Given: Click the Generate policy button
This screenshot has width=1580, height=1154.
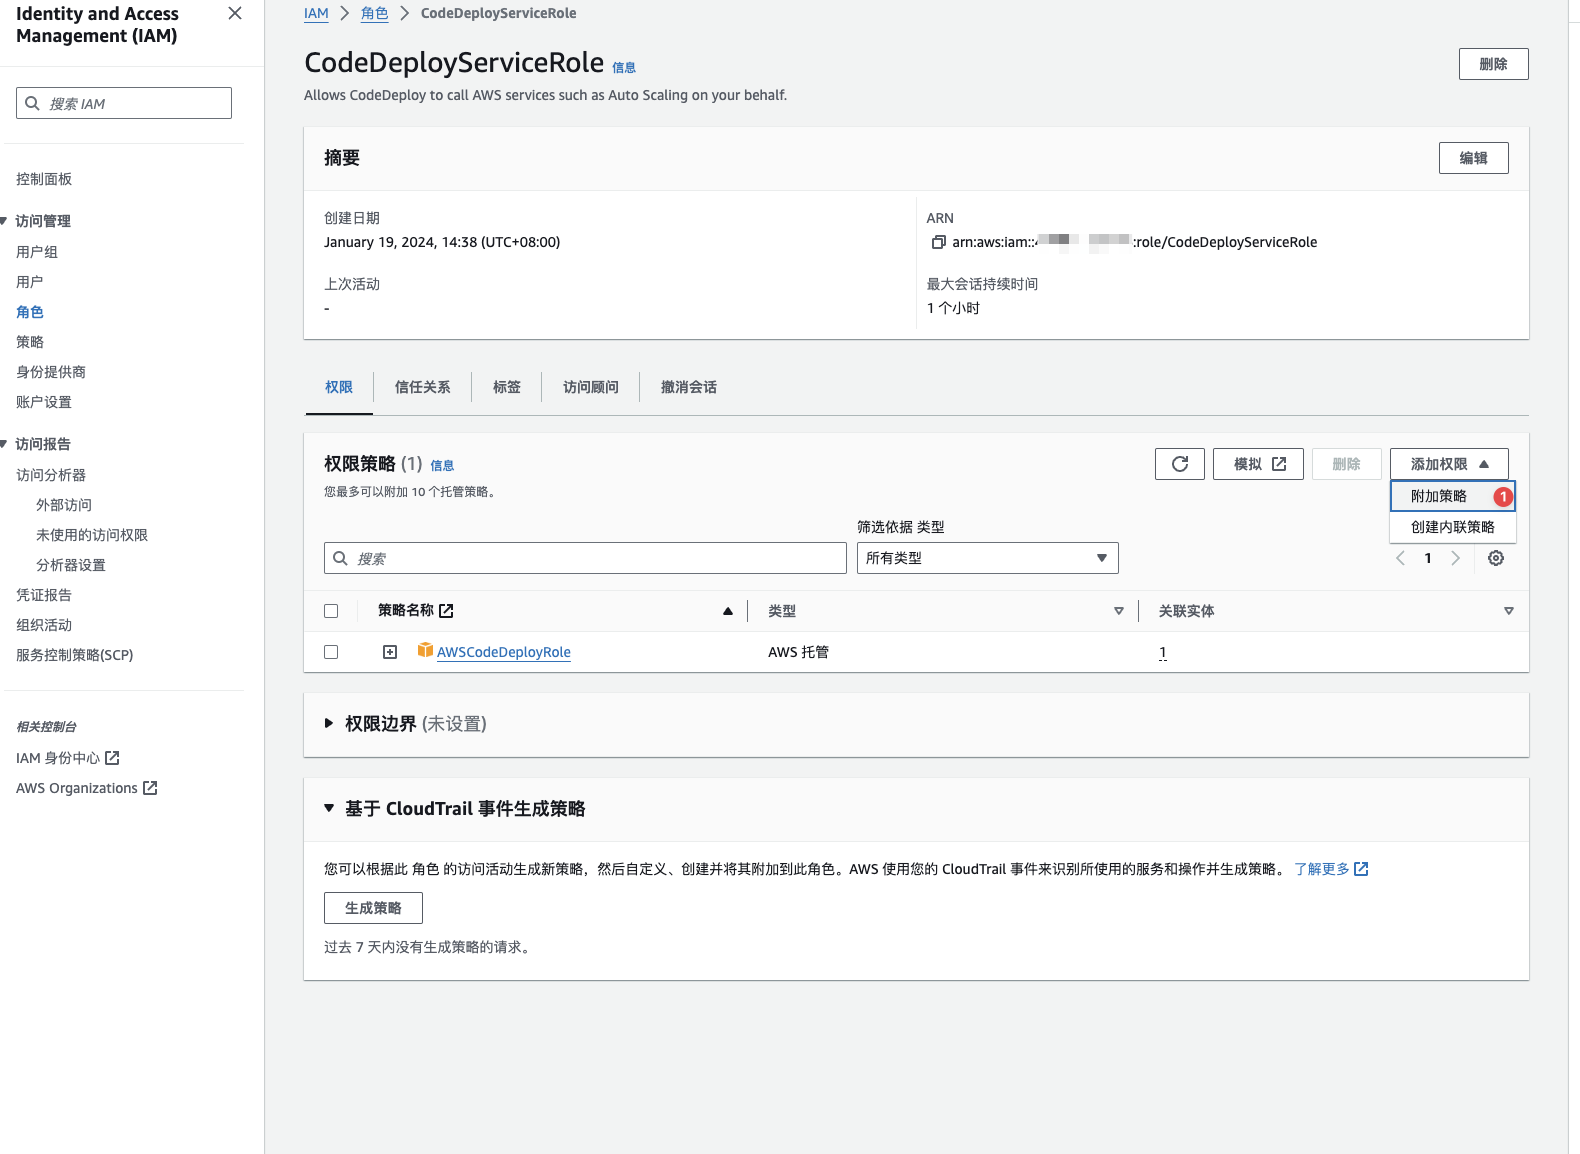Looking at the screenshot, I should (x=373, y=908).
